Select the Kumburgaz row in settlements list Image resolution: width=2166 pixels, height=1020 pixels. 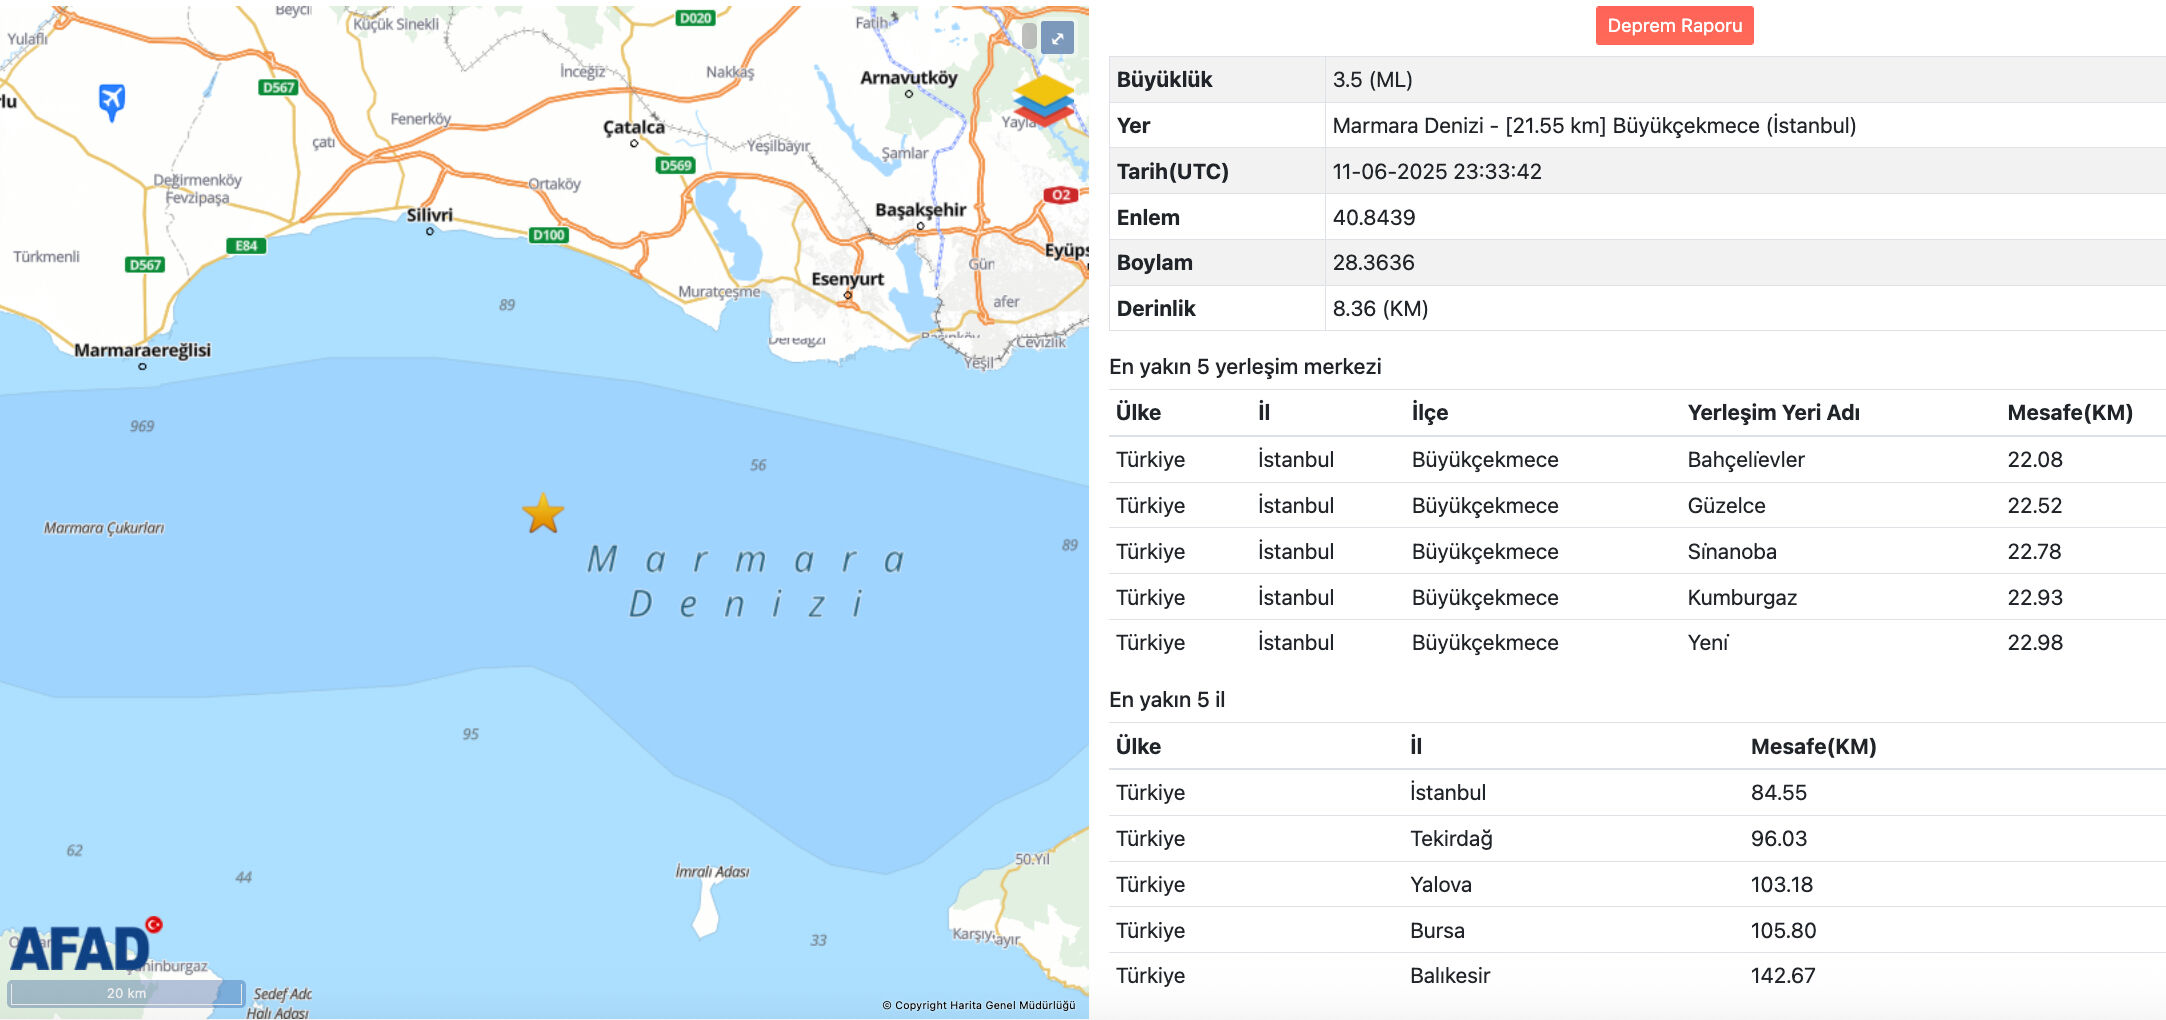click(x=1741, y=597)
